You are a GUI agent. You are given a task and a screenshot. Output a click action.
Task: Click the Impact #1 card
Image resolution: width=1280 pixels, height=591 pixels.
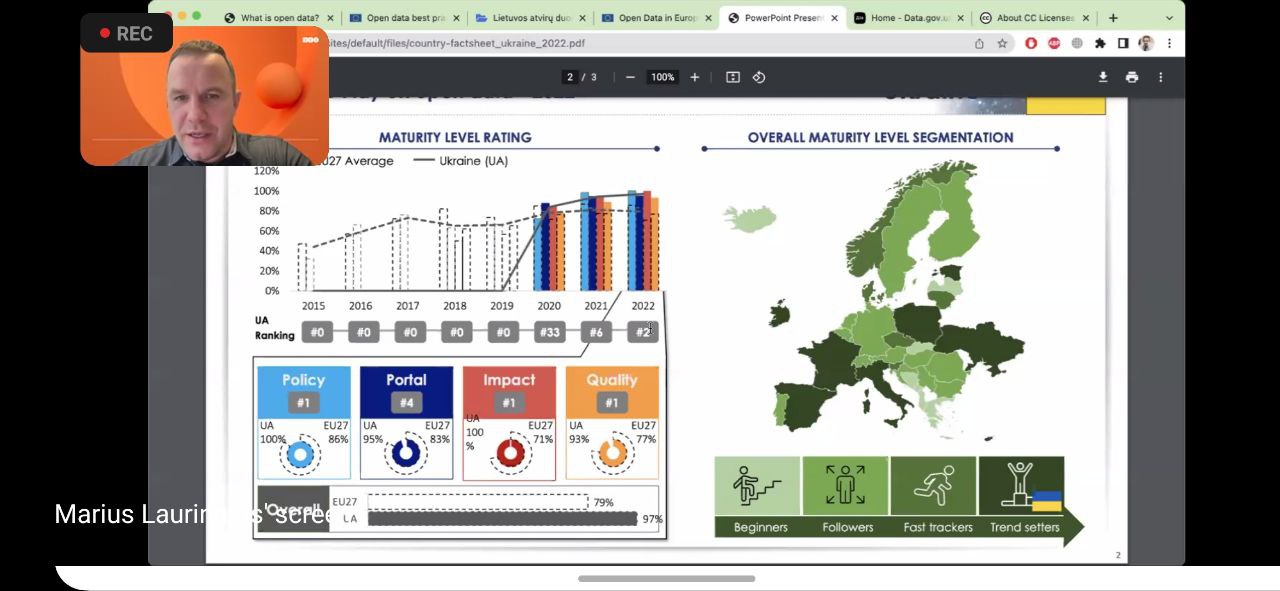pyautogui.click(x=509, y=423)
